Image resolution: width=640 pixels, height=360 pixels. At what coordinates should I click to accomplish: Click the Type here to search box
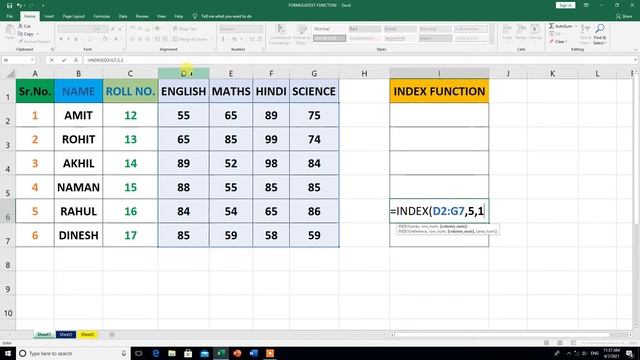73,353
